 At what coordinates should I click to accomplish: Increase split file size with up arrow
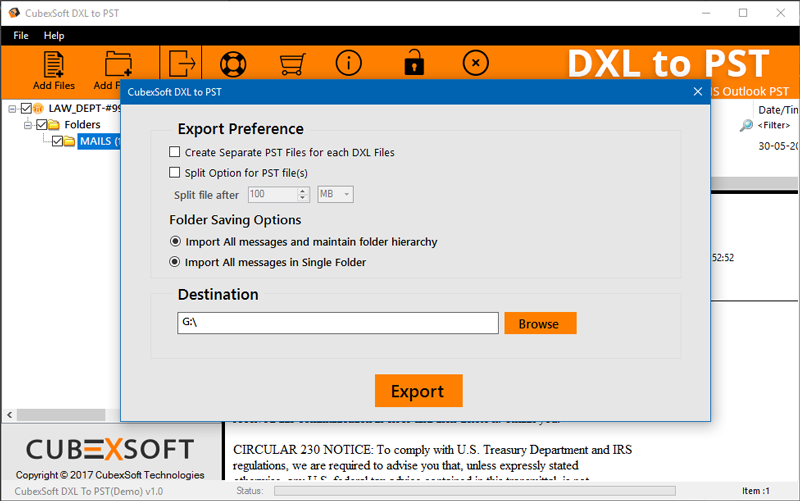pos(303,191)
